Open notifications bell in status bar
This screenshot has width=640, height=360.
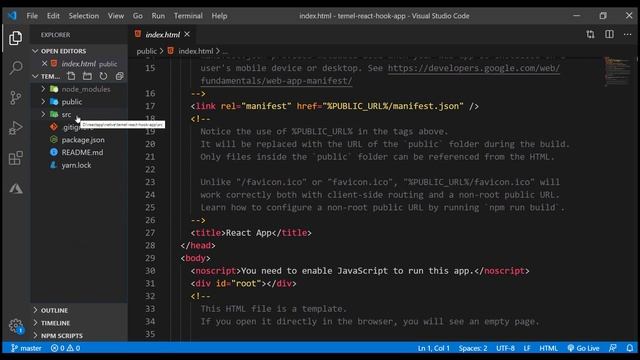(630, 348)
